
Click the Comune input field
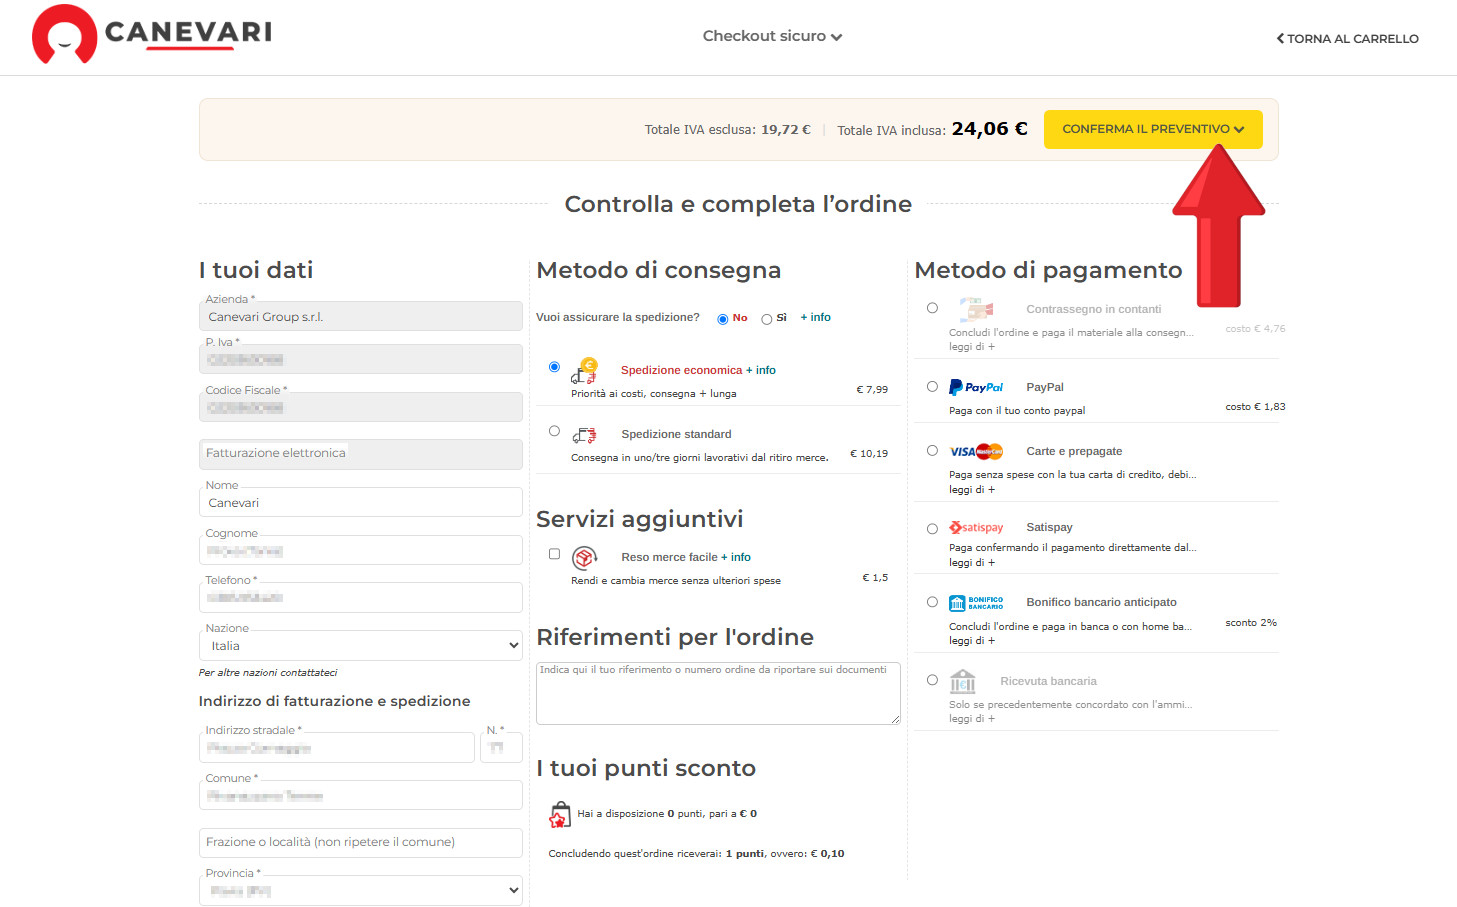click(x=361, y=795)
